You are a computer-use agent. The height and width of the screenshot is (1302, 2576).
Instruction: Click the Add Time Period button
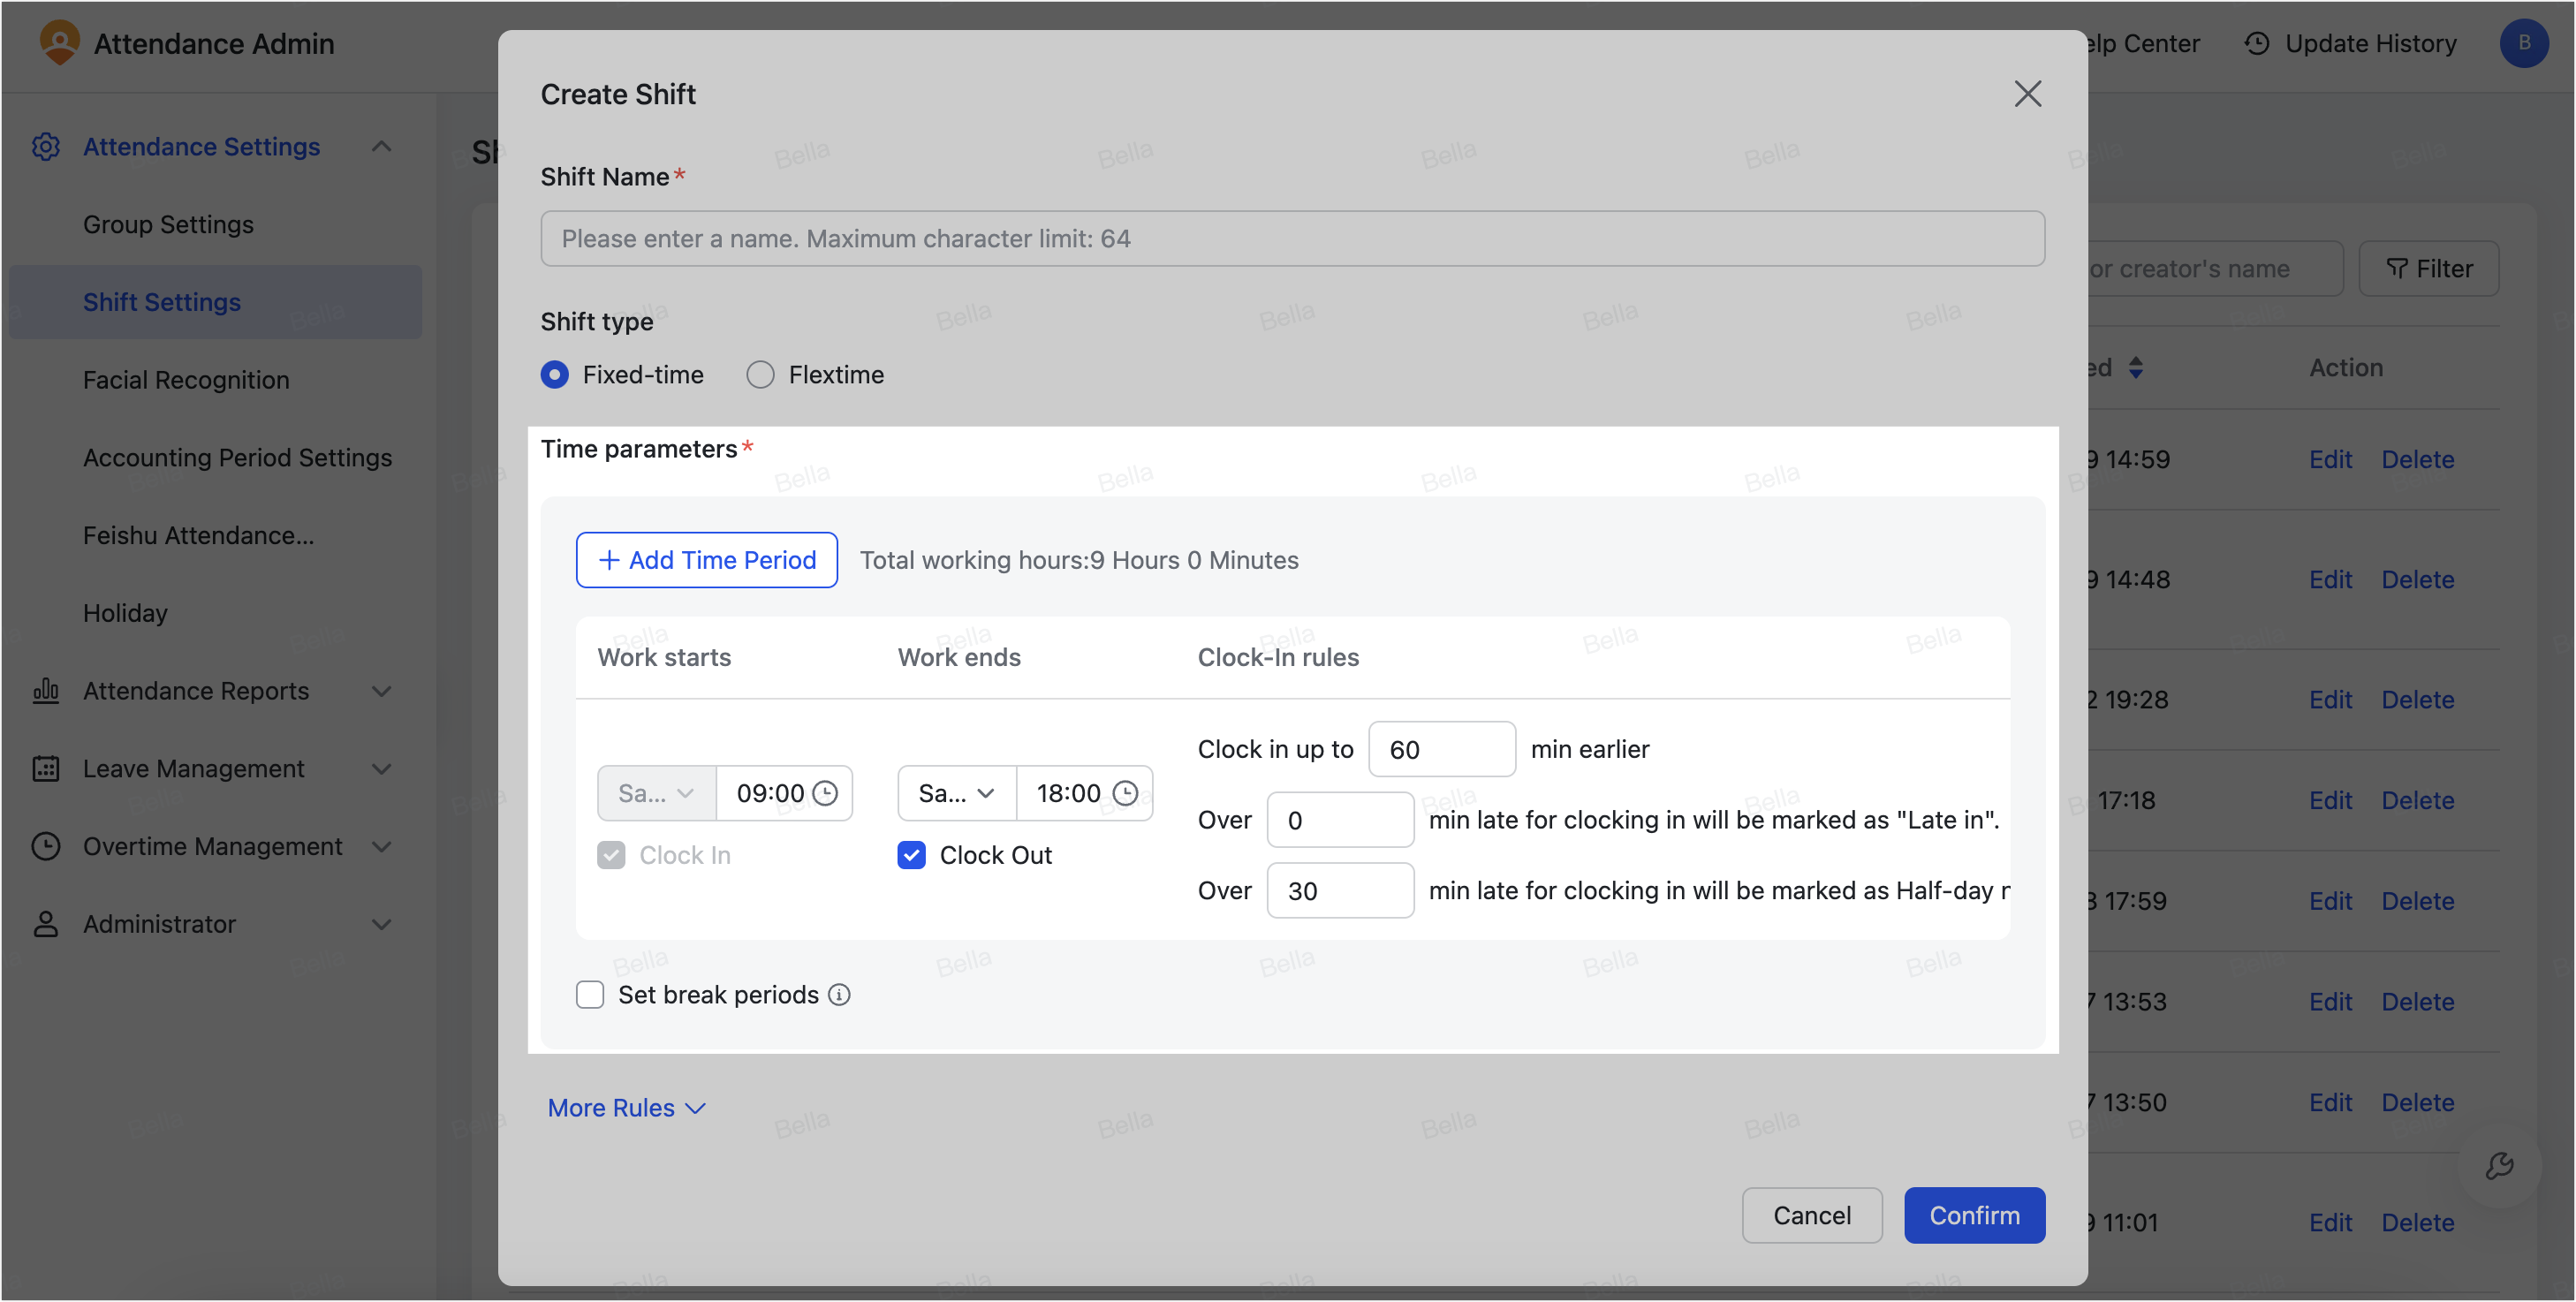(706, 560)
